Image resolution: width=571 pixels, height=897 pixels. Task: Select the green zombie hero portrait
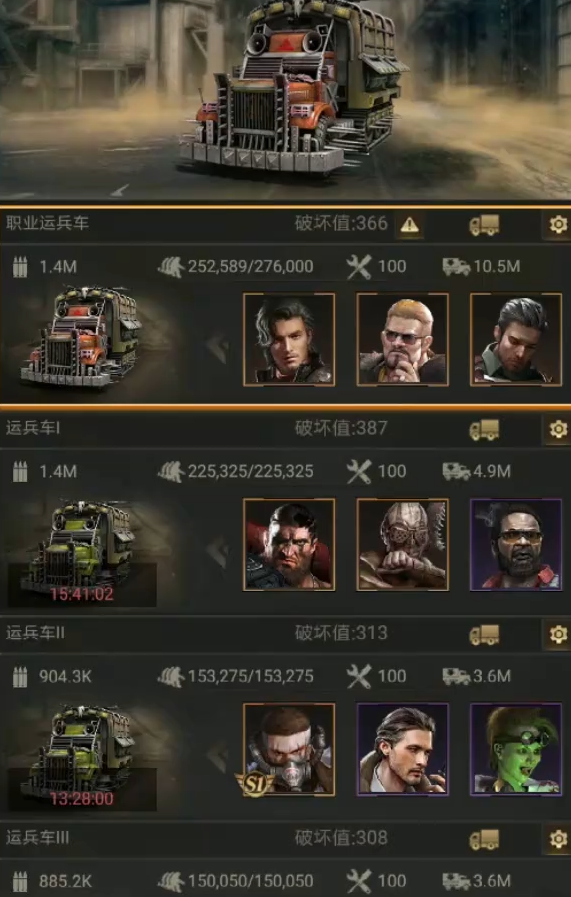click(516, 749)
